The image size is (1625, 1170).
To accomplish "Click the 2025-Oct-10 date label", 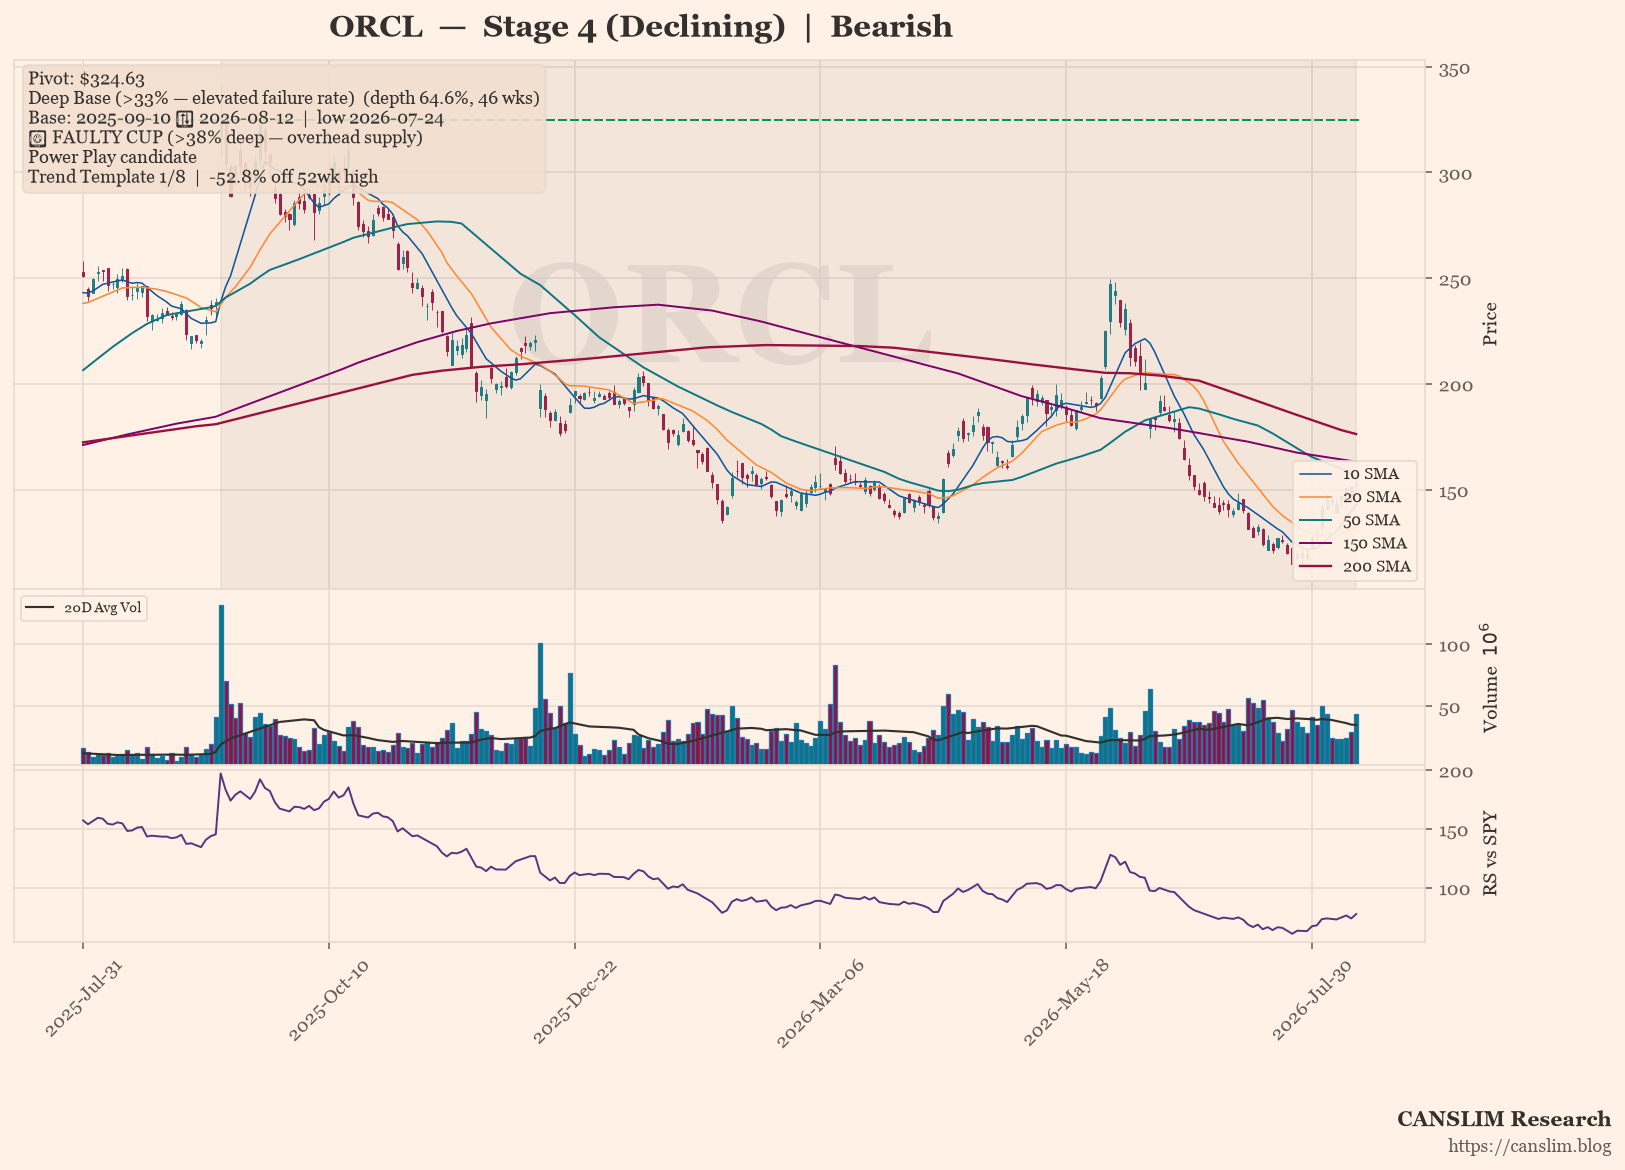I will point(329,1000).
